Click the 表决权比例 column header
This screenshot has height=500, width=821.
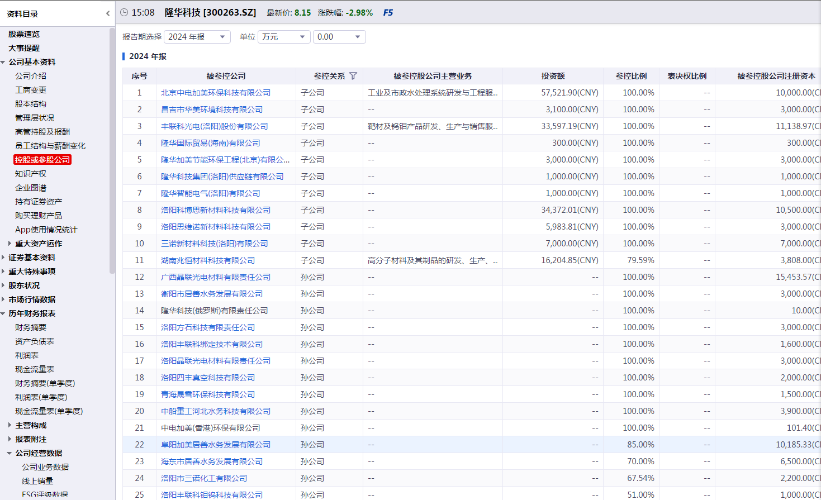[x=687, y=76]
